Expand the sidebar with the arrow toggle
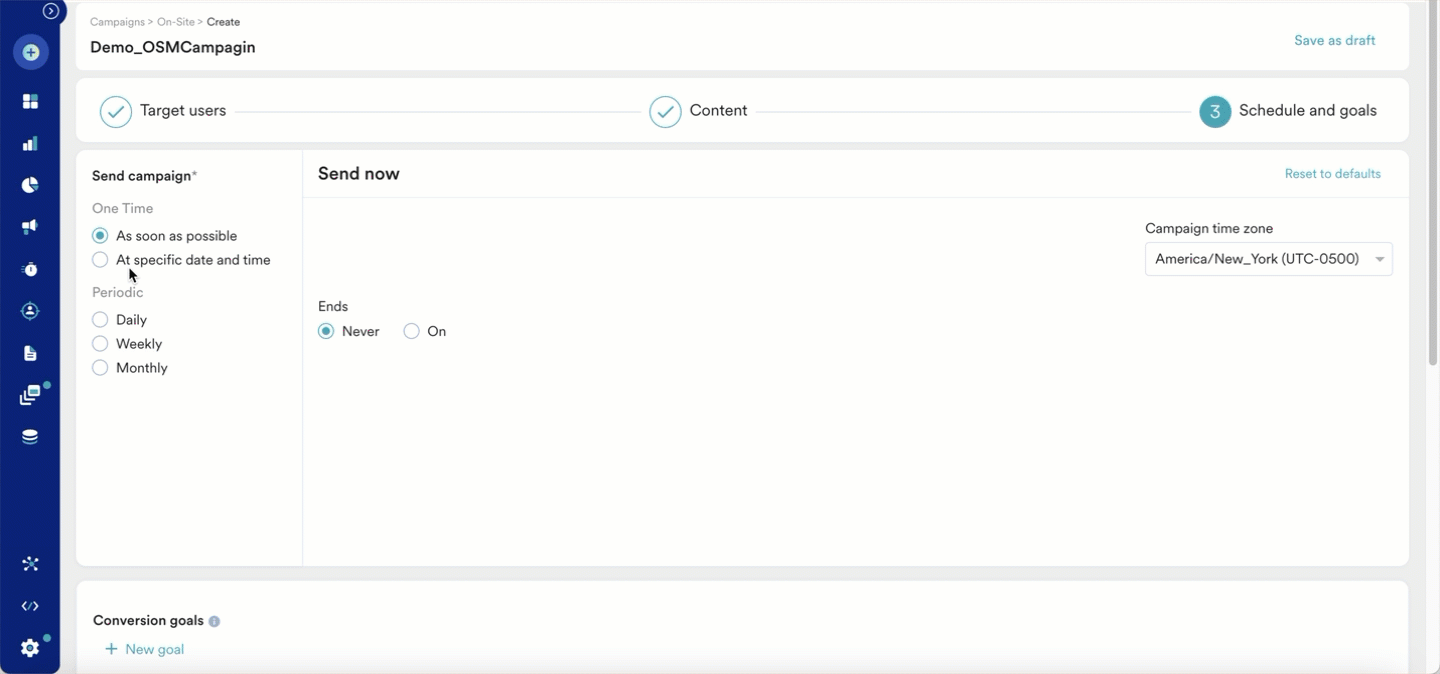Screen dimensions: 1440x674 50,11
